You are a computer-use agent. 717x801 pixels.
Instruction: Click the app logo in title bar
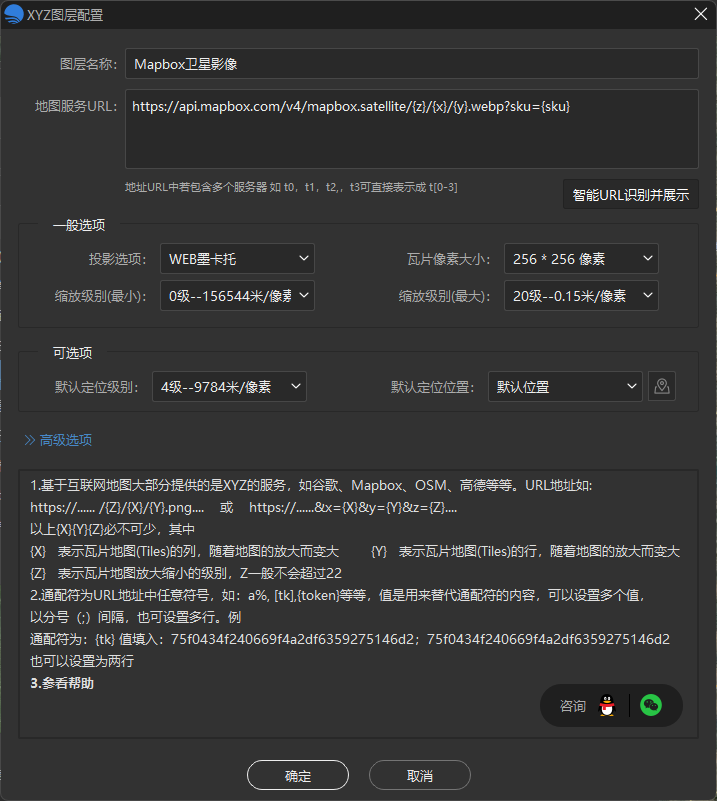tap(14, 14)
